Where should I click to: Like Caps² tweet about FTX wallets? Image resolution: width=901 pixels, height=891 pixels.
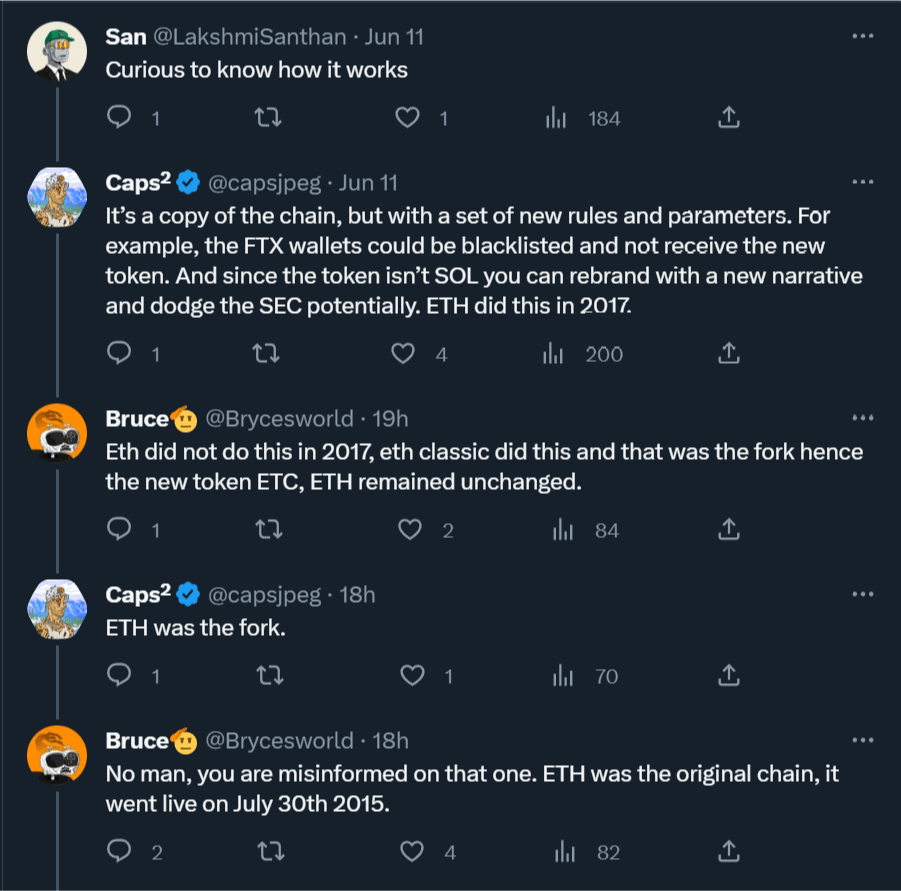pyautogui.click(x=403, y=353)
